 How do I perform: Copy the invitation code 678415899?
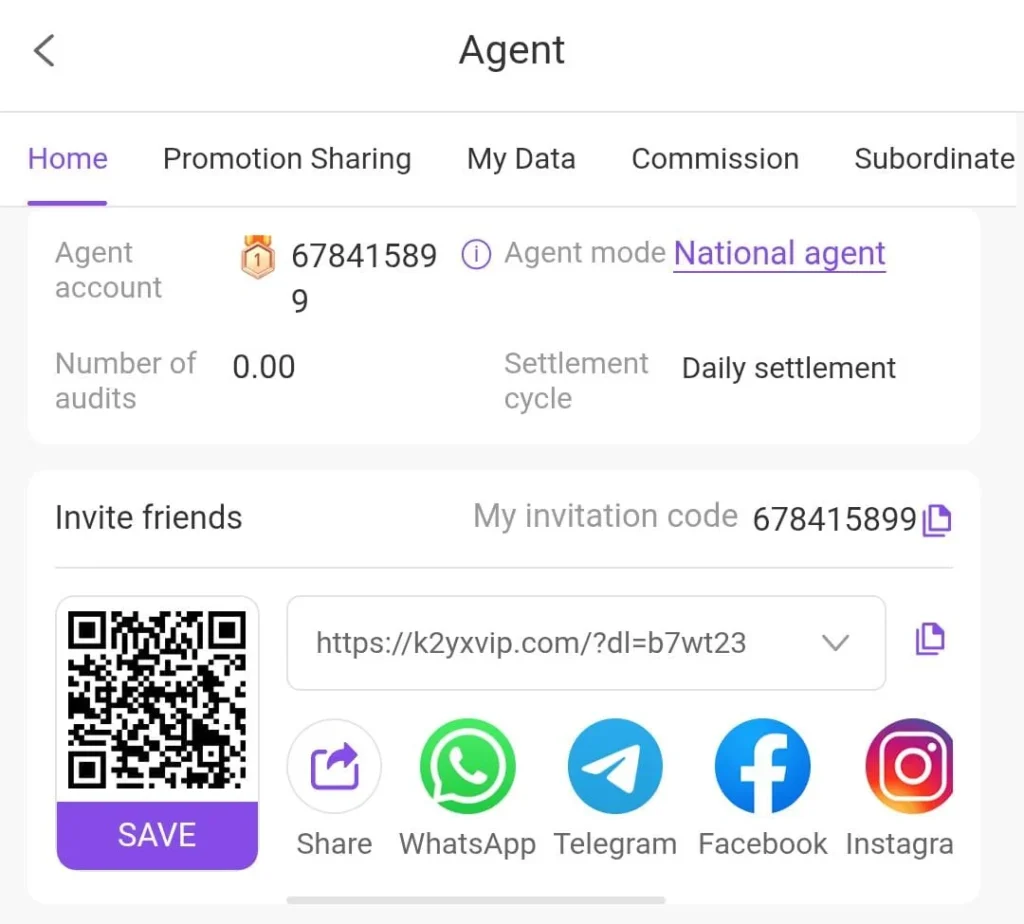click(937, 520)
